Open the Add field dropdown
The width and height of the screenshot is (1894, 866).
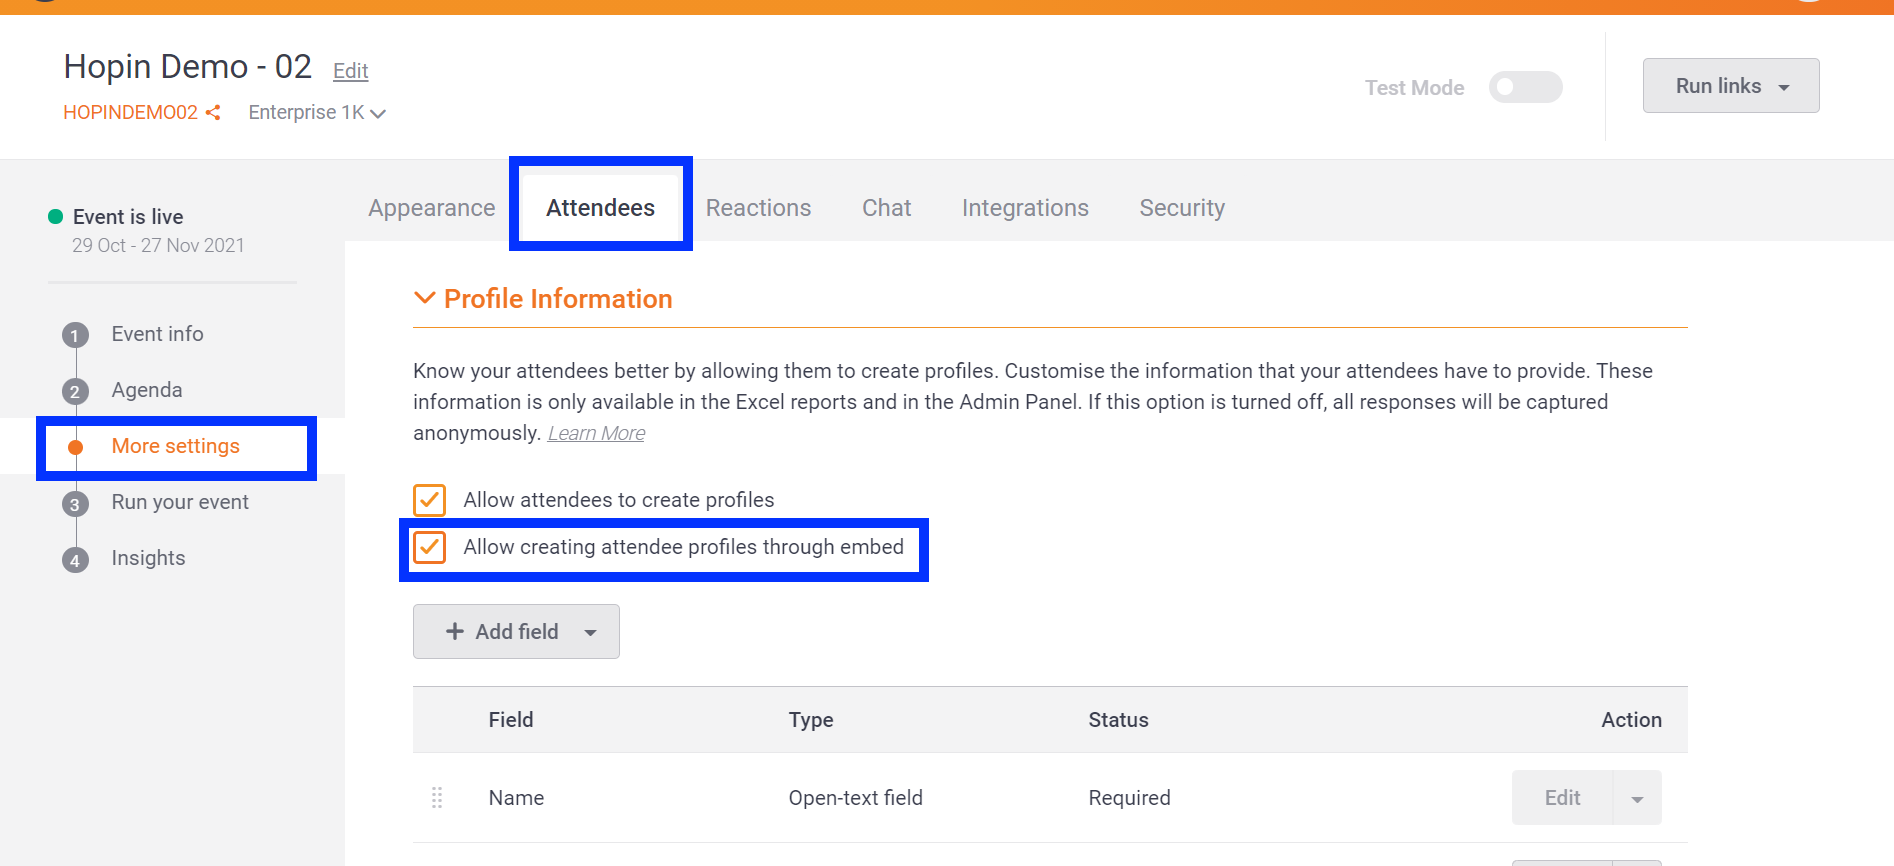(516, 632)
